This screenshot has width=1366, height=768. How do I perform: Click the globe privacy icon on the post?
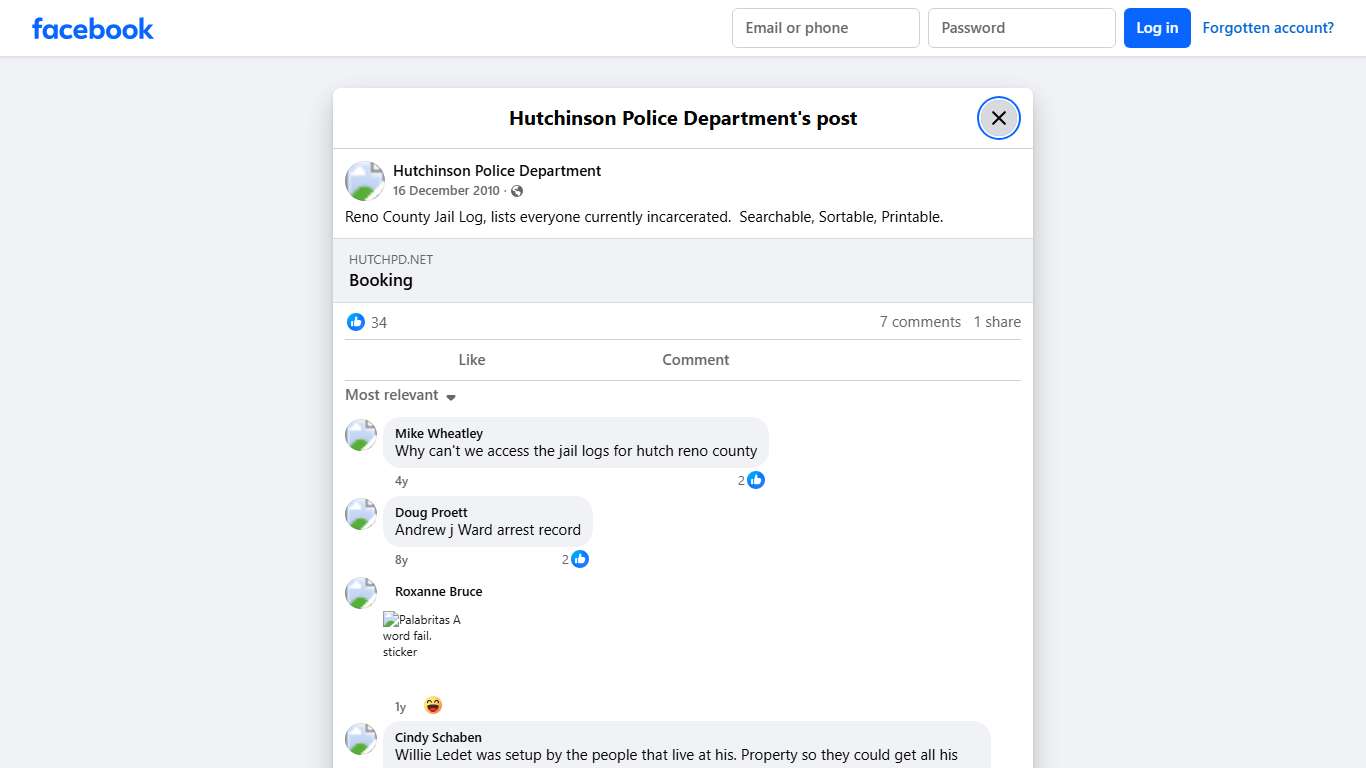tap(517, 190)
